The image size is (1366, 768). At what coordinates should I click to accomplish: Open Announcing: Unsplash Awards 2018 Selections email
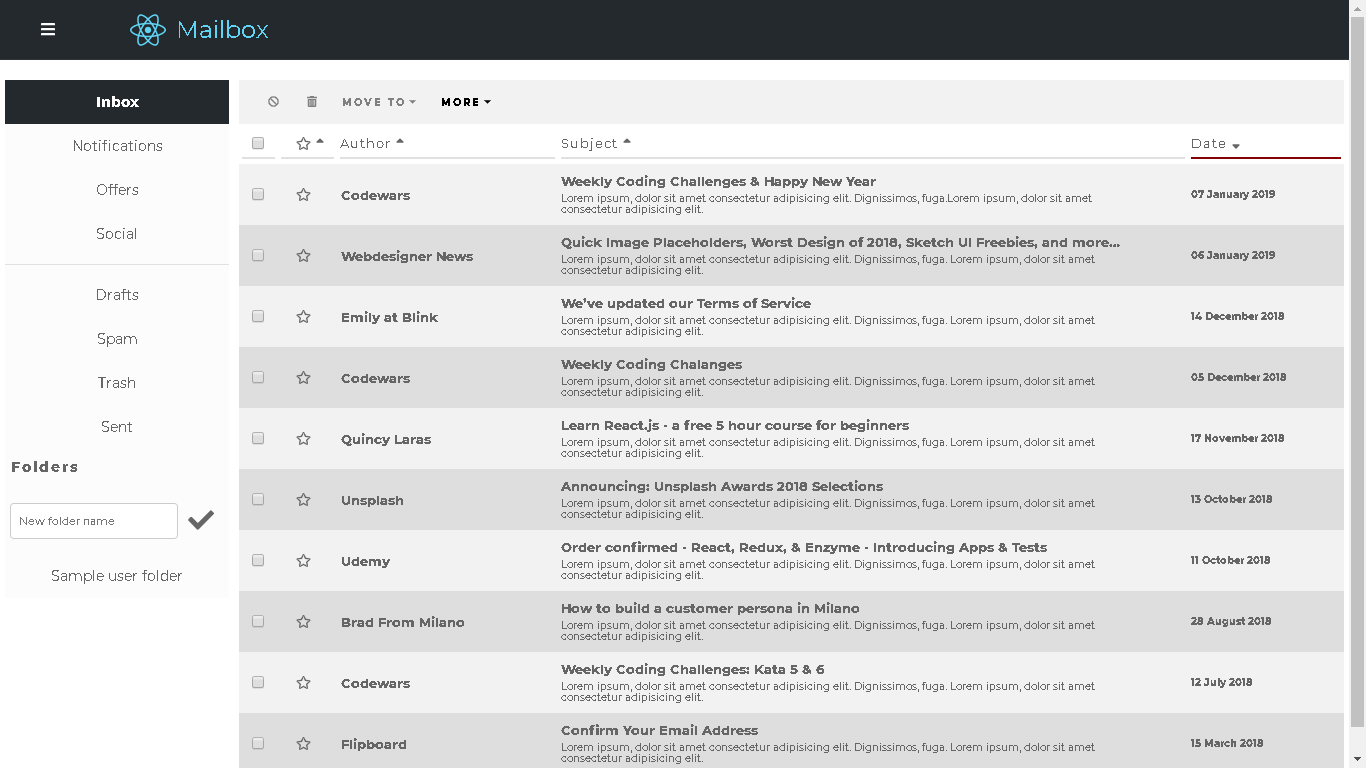pyautogui.click(x=722, y=486)
